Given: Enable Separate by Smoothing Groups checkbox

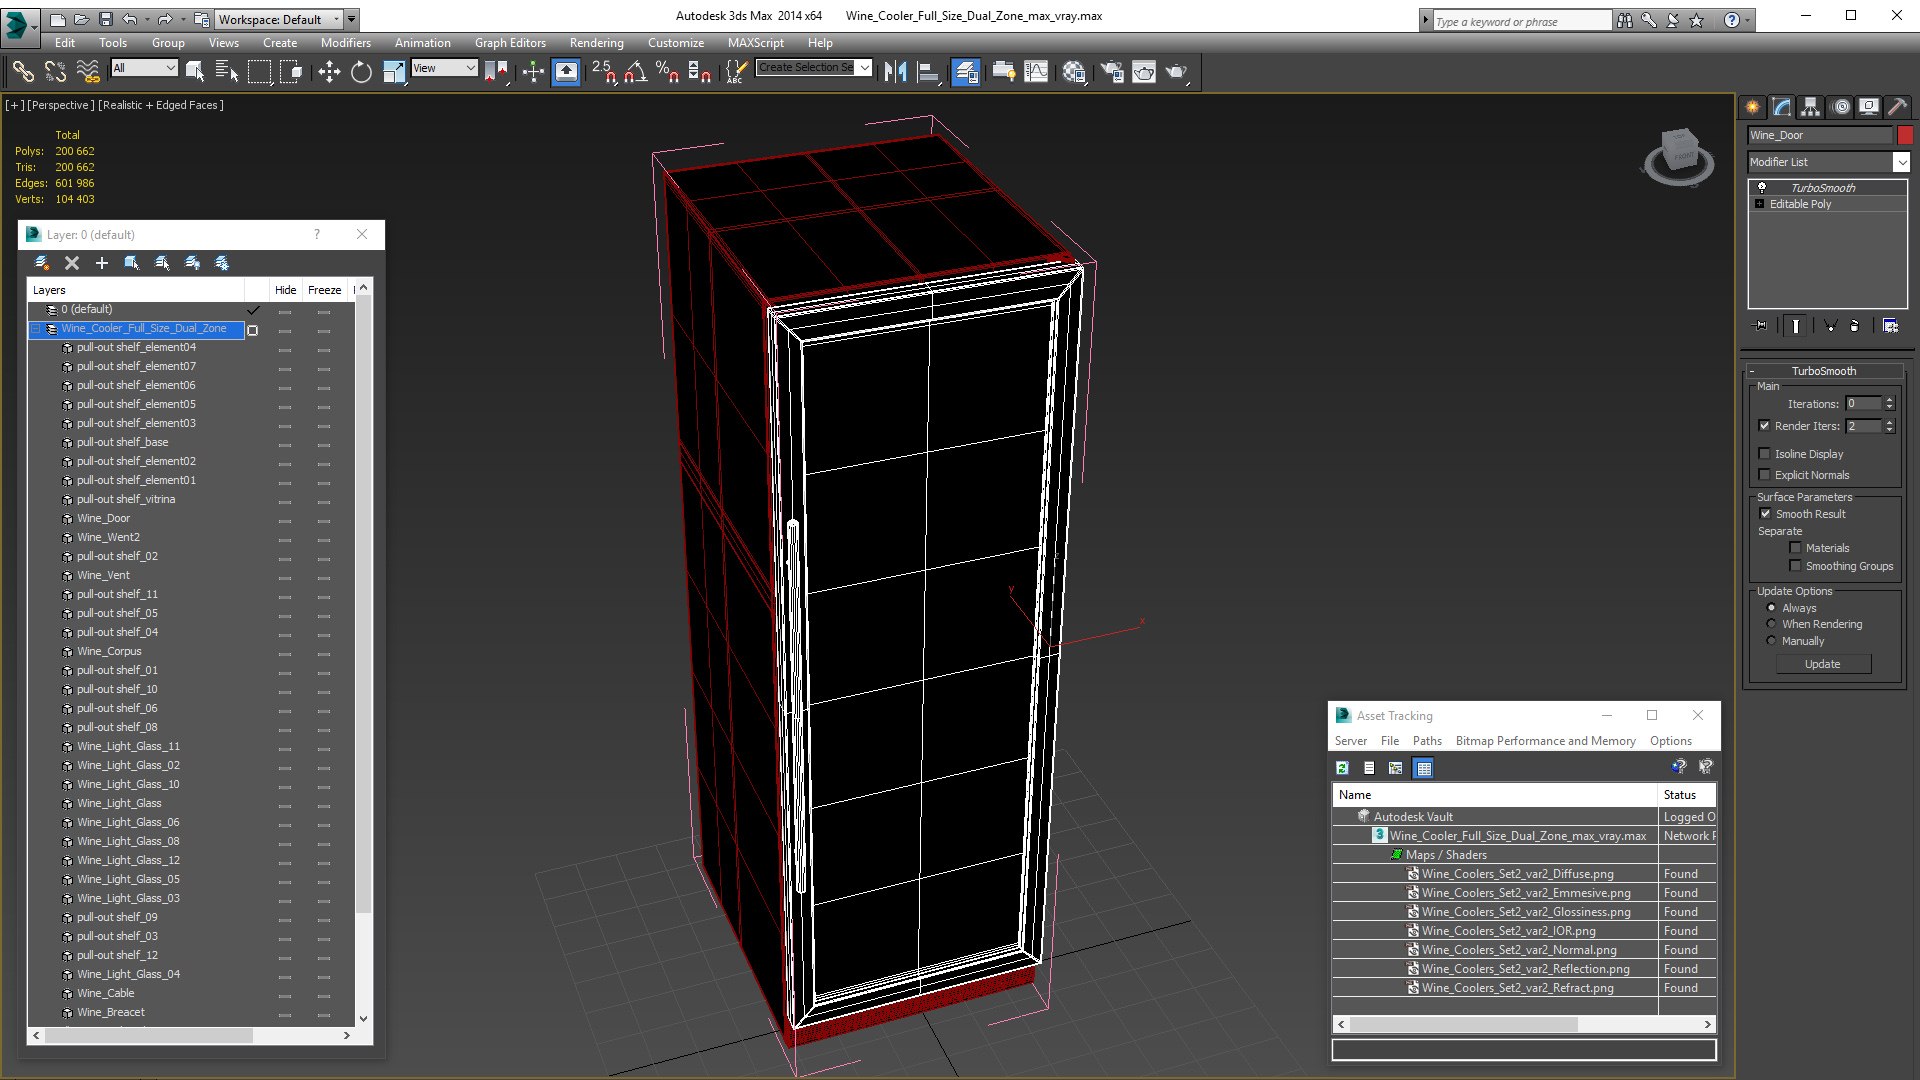Looking at the screenshot, I should point(1795,566).
